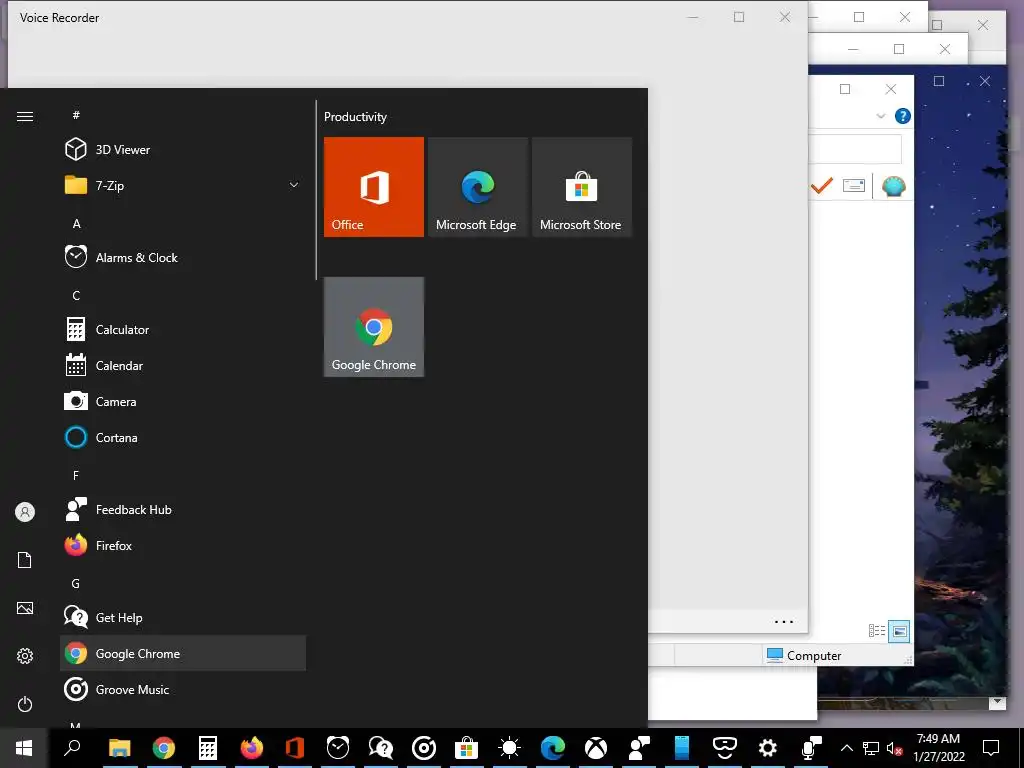Image resolution: width=1024 pixels, height=768 pixels.
Task: Open Settings gear on the taskbar
Action: (768, 748)
